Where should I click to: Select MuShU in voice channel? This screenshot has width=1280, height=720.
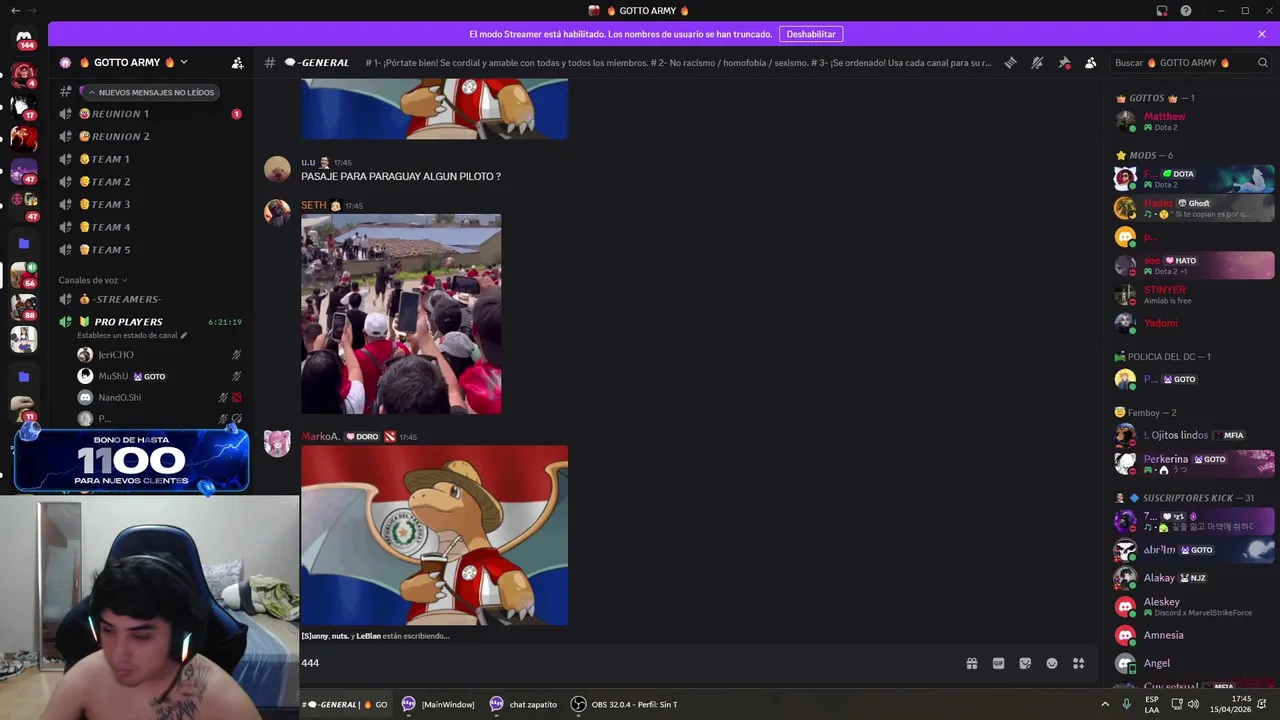point(160,376)
